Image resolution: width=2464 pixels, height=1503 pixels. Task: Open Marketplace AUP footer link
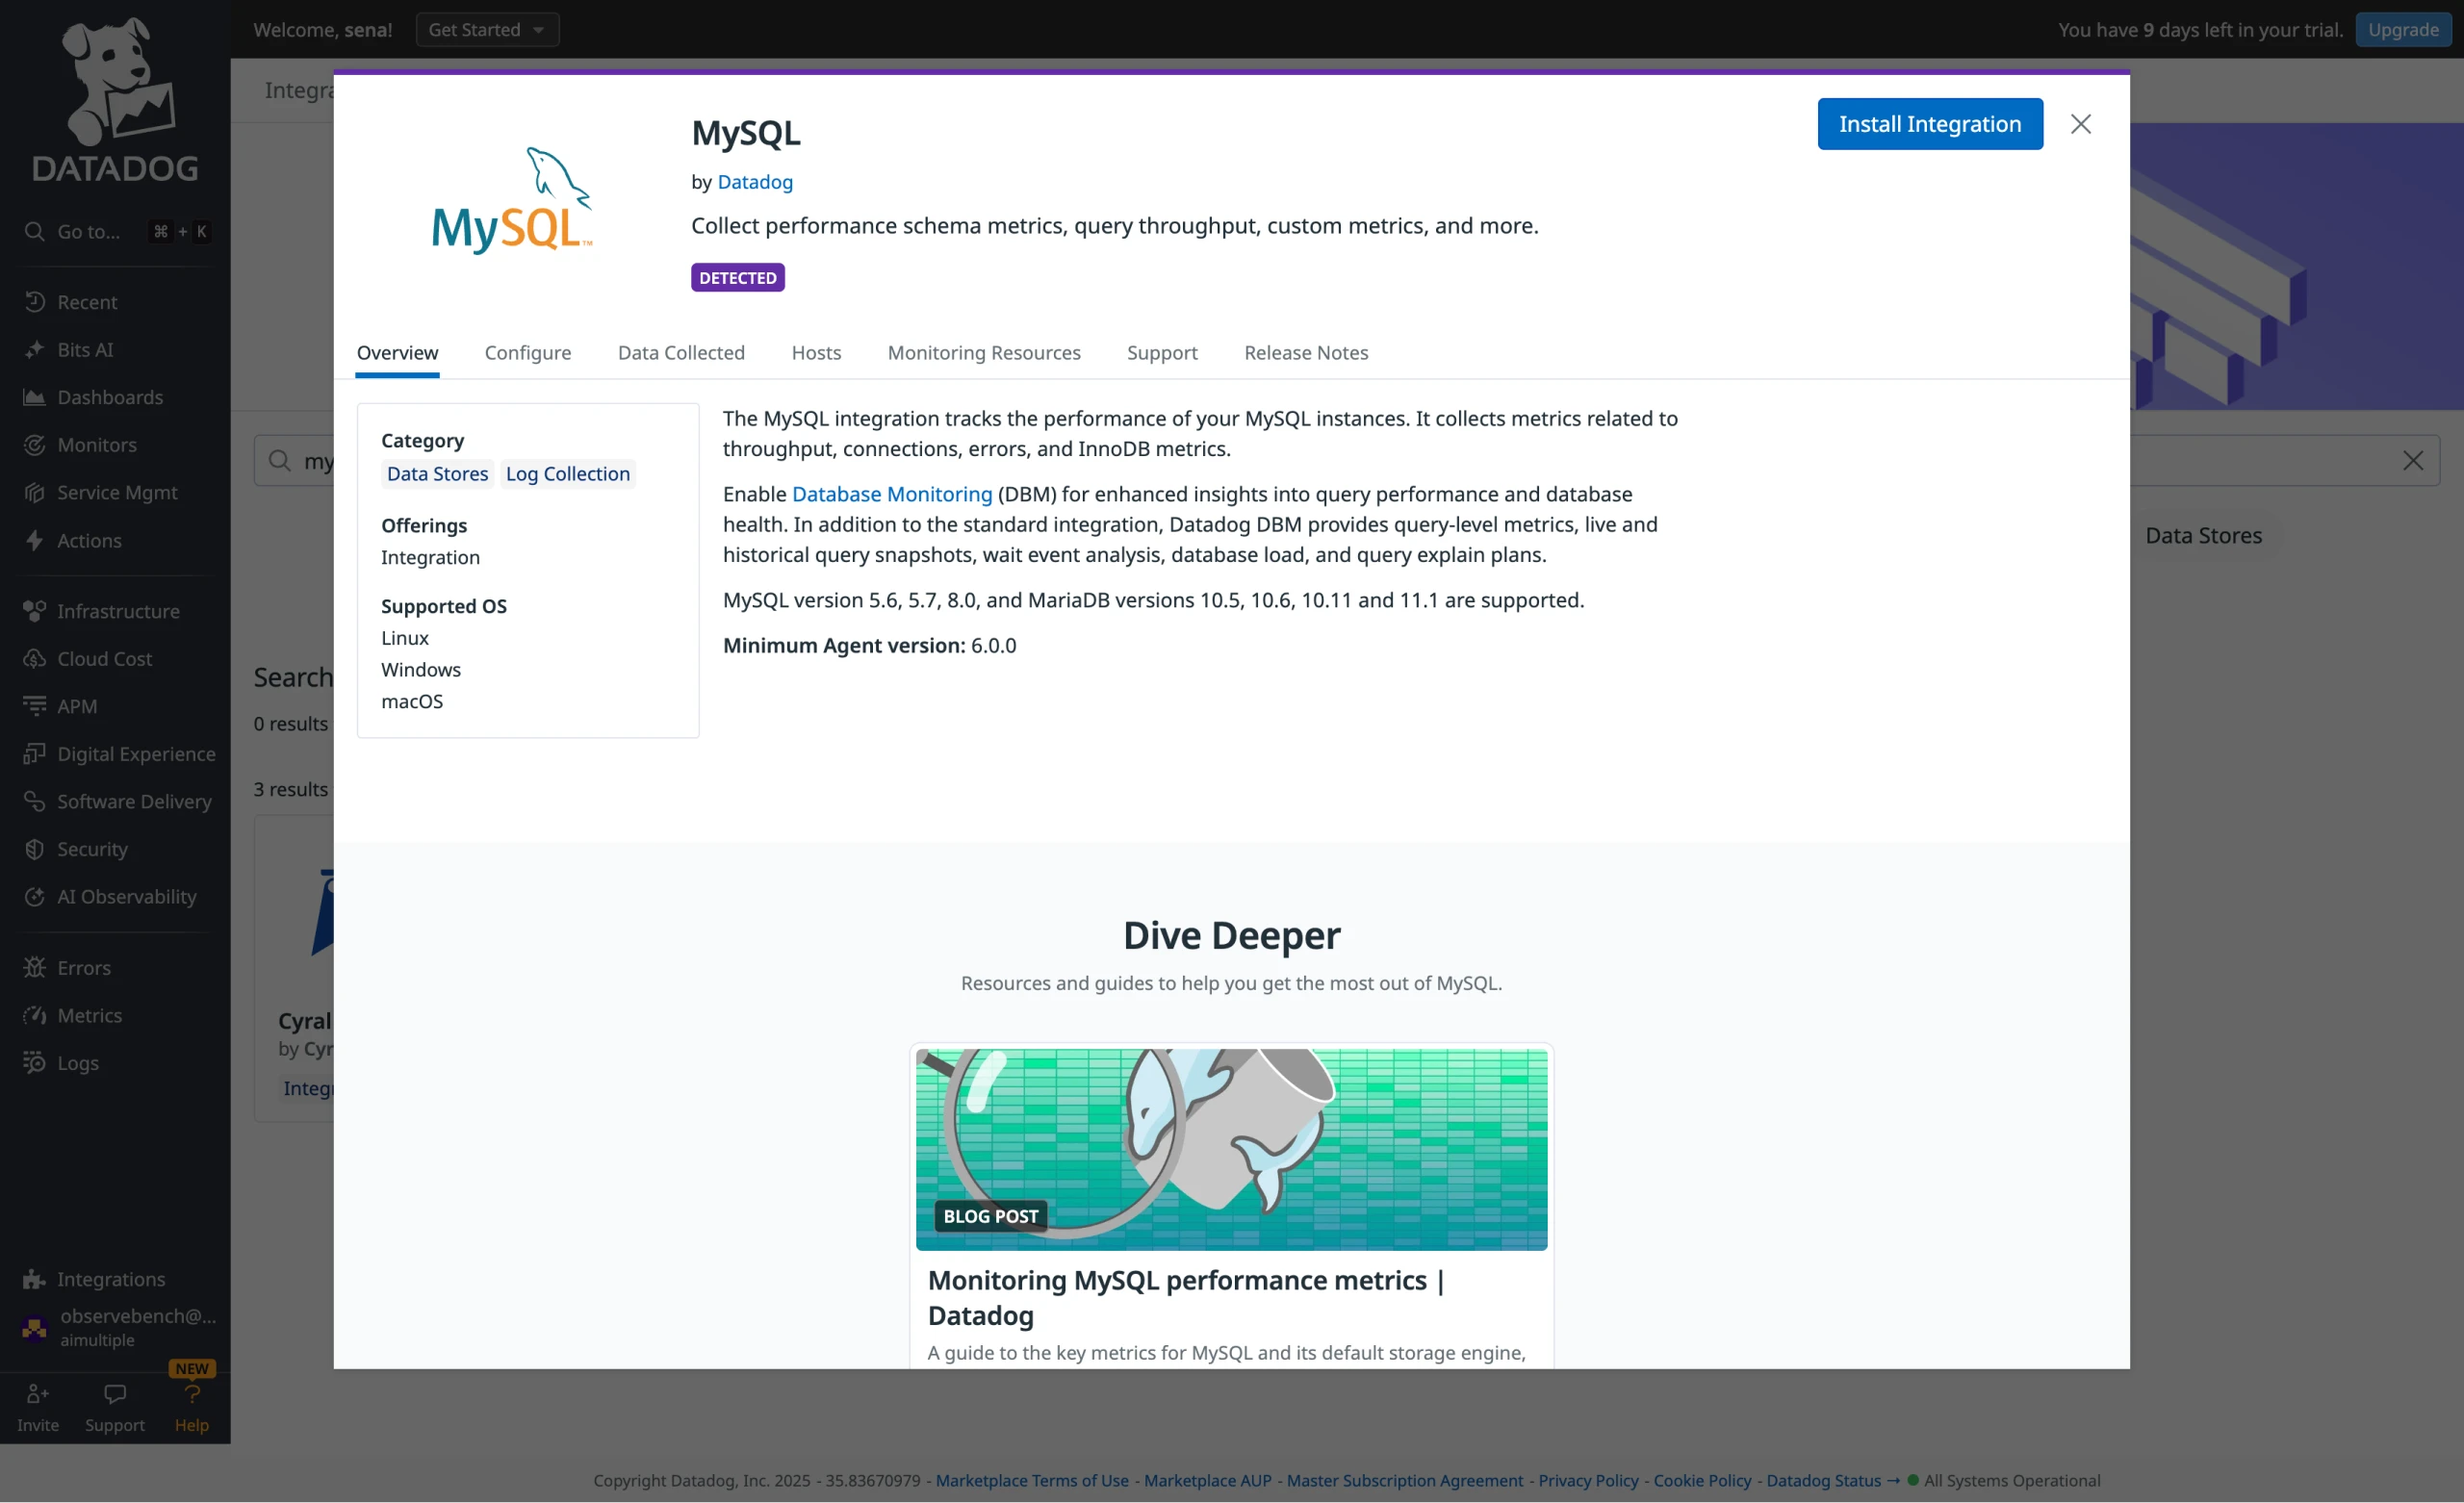(x=1207, y=1480)
